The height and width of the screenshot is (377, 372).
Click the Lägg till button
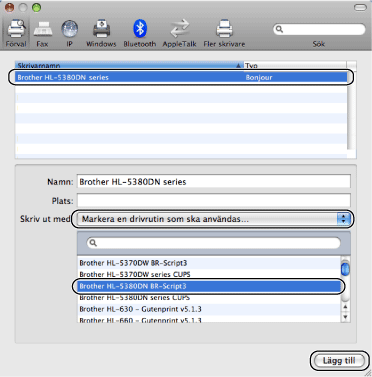(x=339, y=360)
